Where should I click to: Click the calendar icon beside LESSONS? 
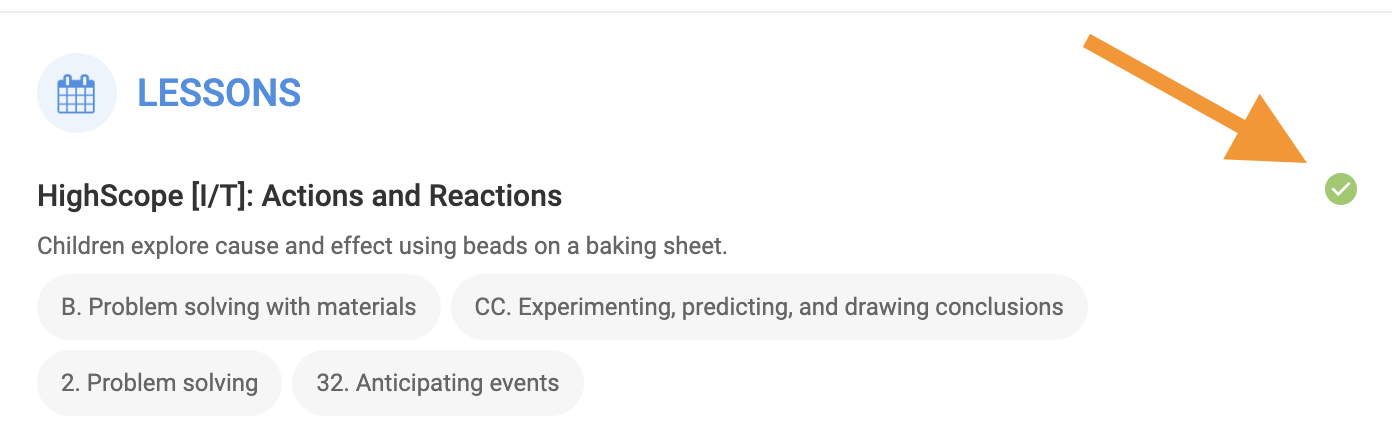click(76, 94)
